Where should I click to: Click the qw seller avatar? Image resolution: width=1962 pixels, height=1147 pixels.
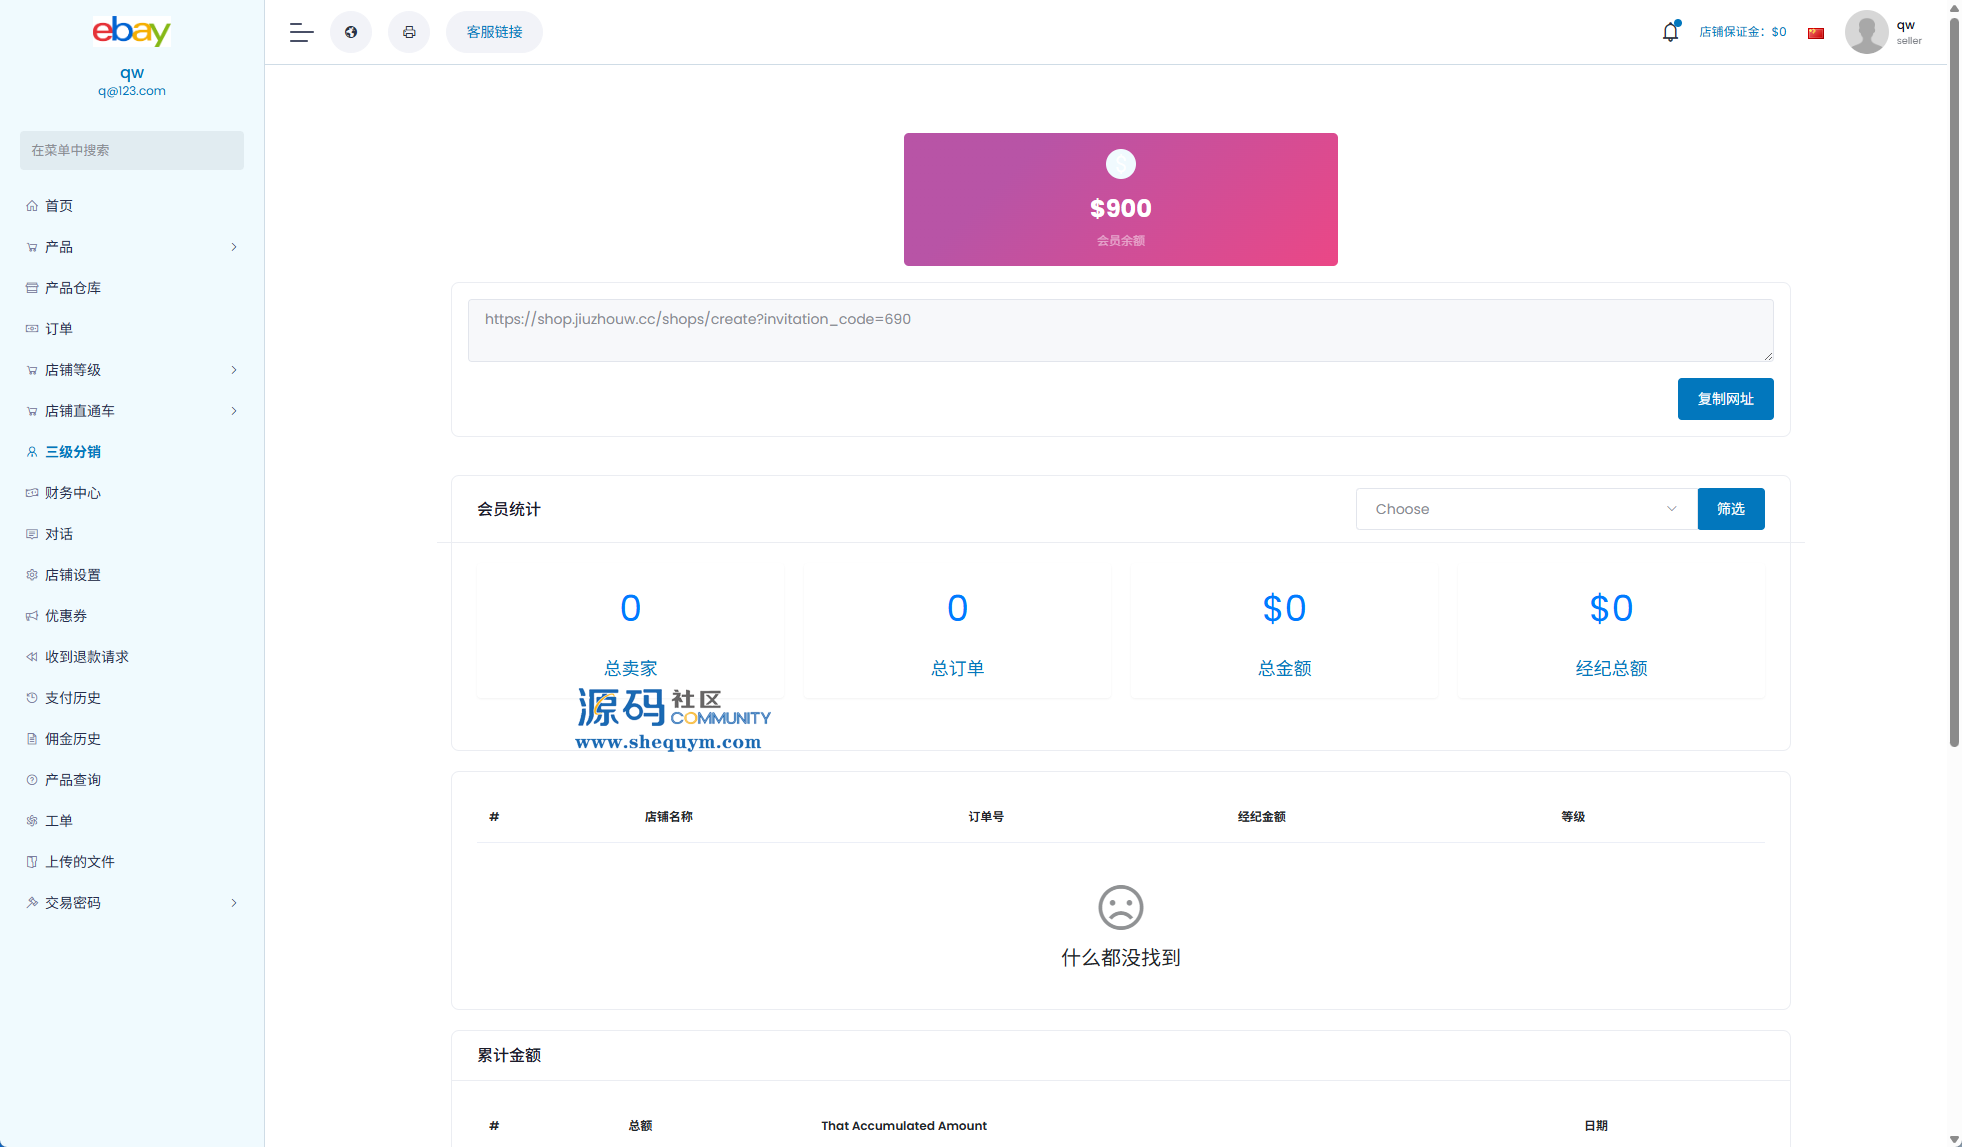pyautogui.click(x=1866, y=32)
